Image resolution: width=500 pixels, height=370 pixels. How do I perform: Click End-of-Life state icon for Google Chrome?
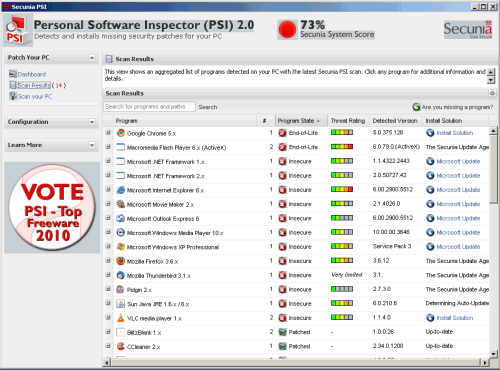point(282,133)
